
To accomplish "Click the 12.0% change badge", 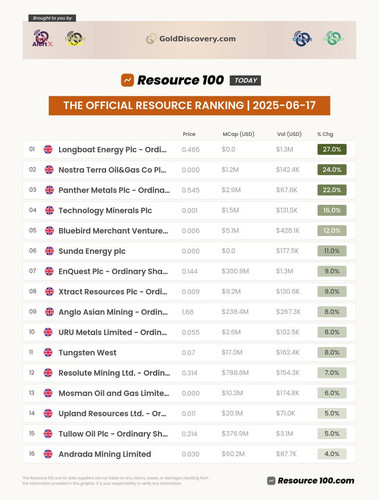I will point(332,231).
